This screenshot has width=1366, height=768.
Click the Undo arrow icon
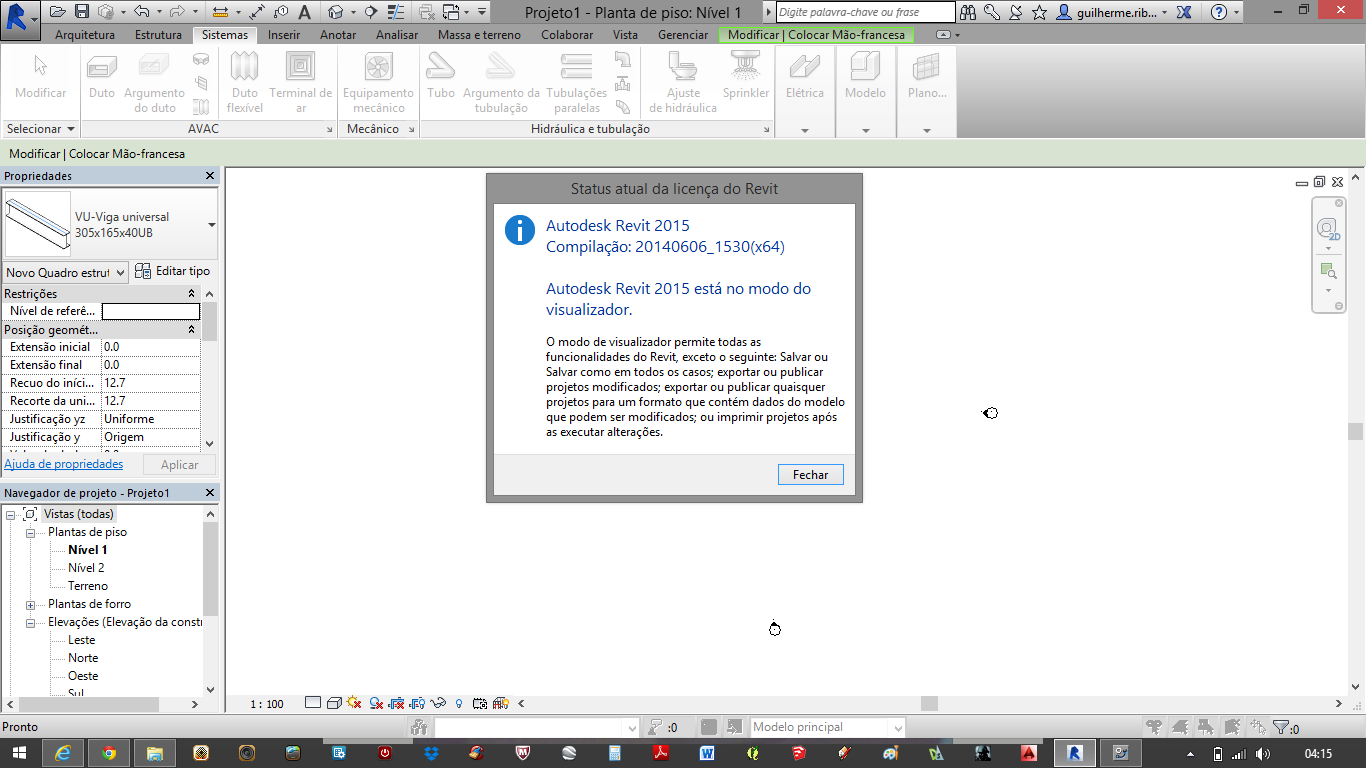coord(141,12)
